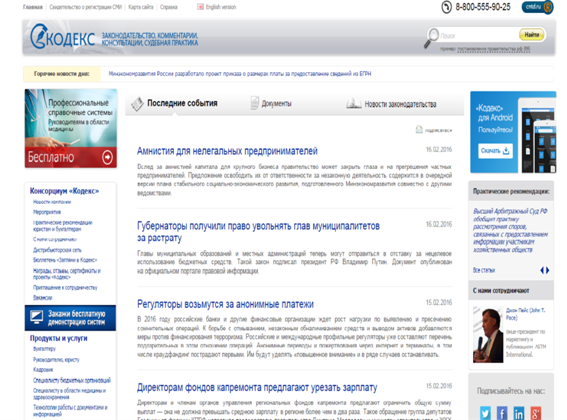
Task: Click the Кодекс logo in the header
Action: pyautogui.click(x=63, y=37)
